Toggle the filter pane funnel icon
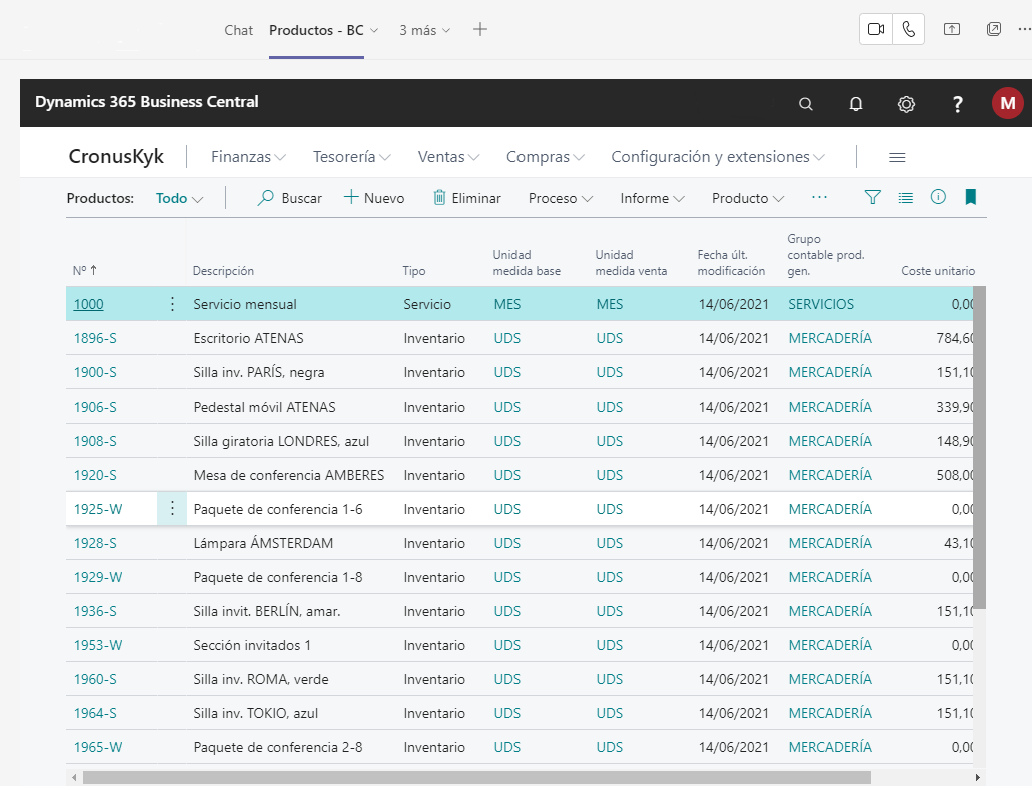The height and width of the screenshot is (786, 1032). point(872,197)
